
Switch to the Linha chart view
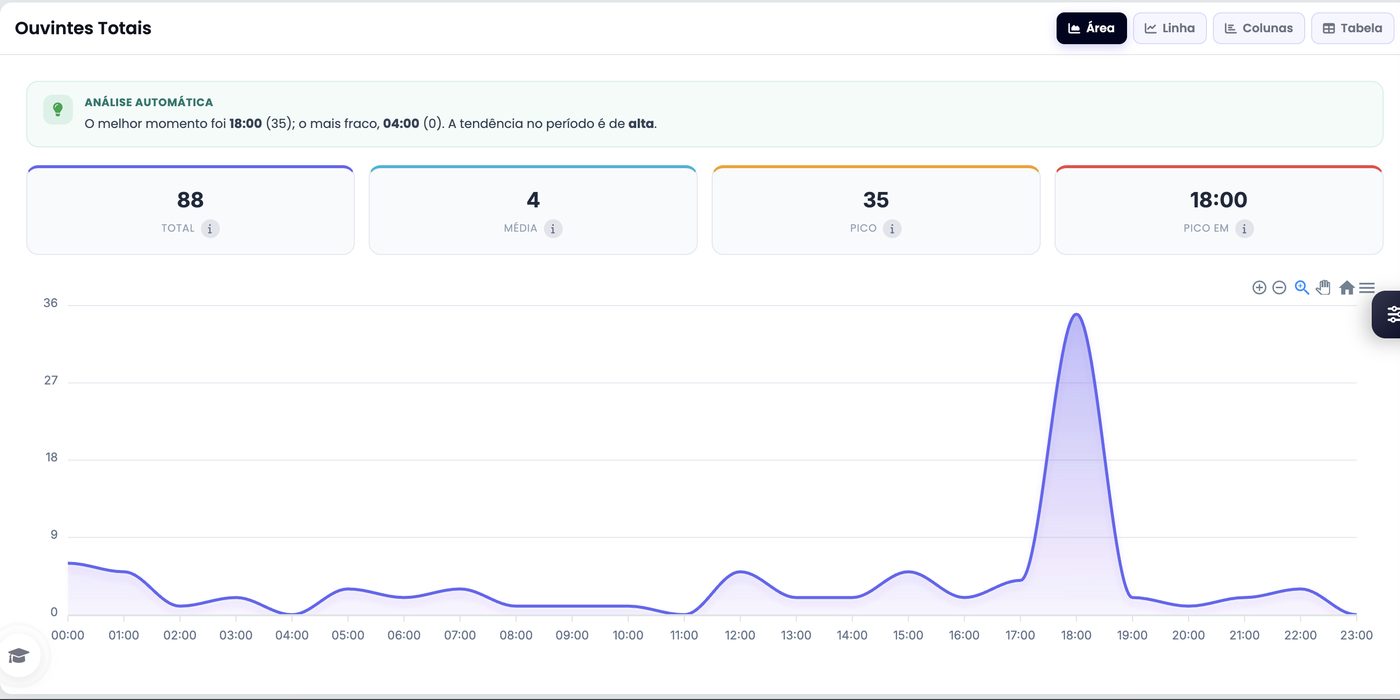(x=1170, y=28)
